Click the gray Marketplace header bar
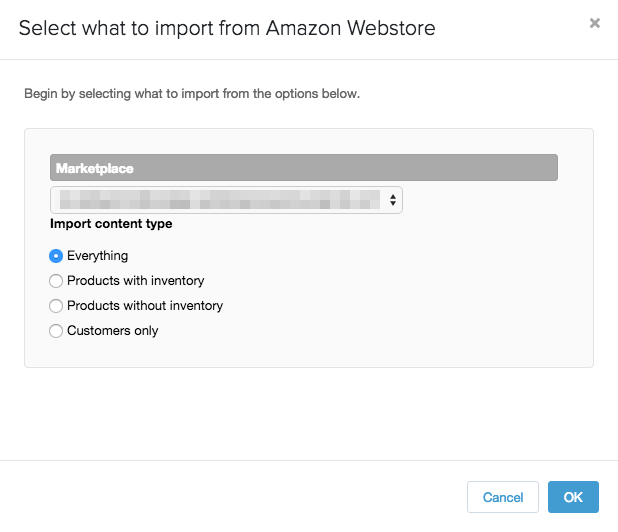Viewport: 618px width, 532px height. [303, 167]
